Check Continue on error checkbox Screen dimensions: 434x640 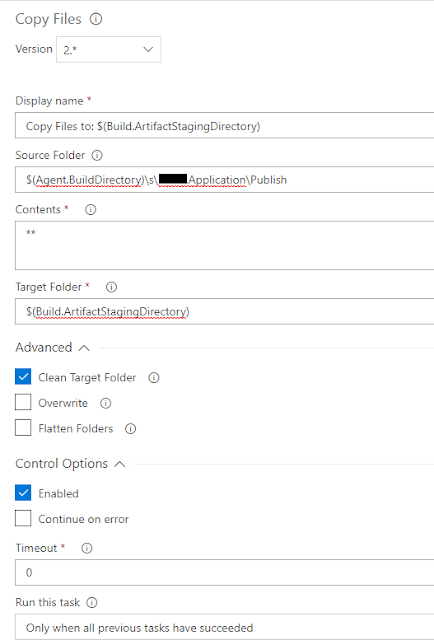(x=23, y=518)
